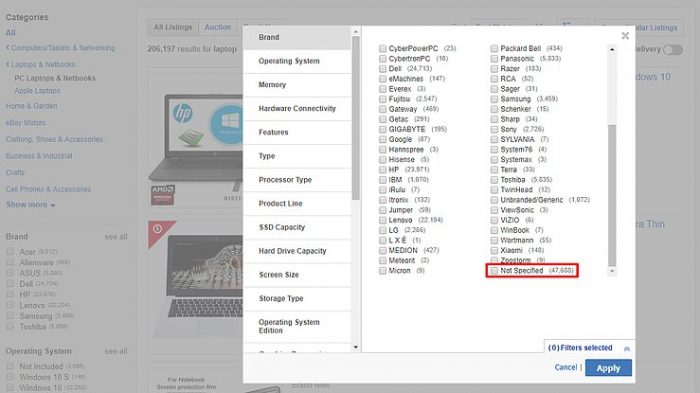The height and width of the screenshot is (393, 700).
Task: Click the down arrow of filter category scrollbar
Action: (x=355, y=347)
